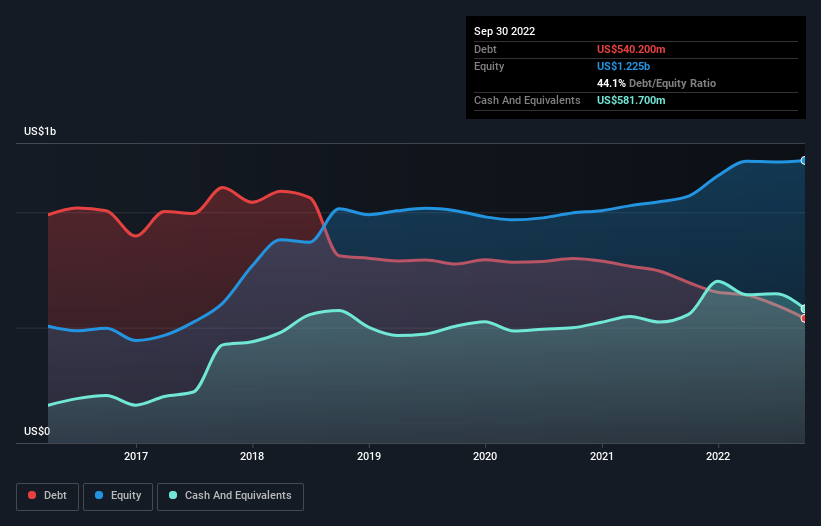Click the US$581.700m cash value
Screen dimensions: 821x526
pyautogui.click(x=631, y=100)
